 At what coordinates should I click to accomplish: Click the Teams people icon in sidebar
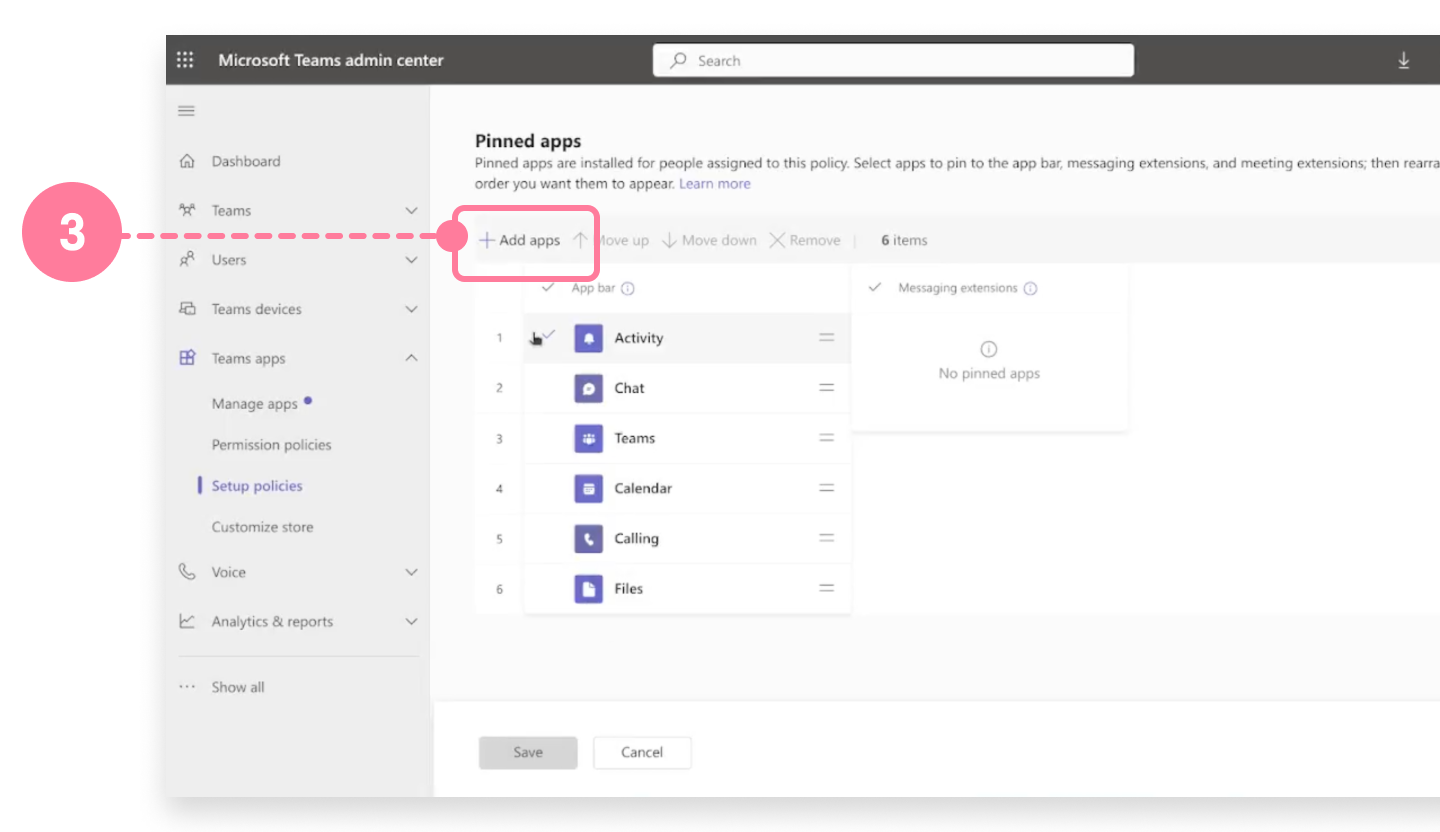186,210
